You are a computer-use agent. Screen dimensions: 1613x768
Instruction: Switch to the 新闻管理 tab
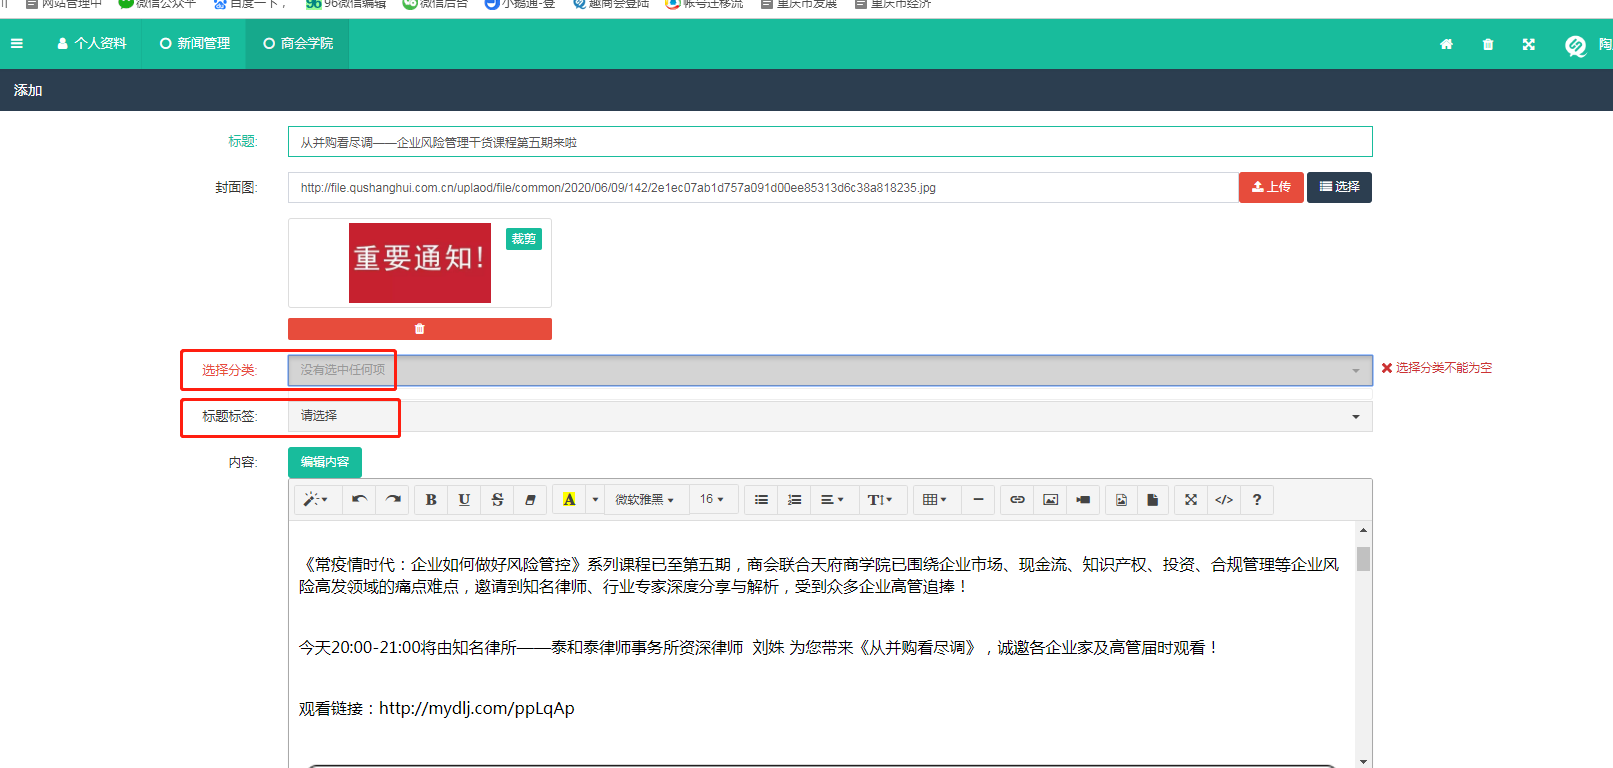[x=195, y=44]
